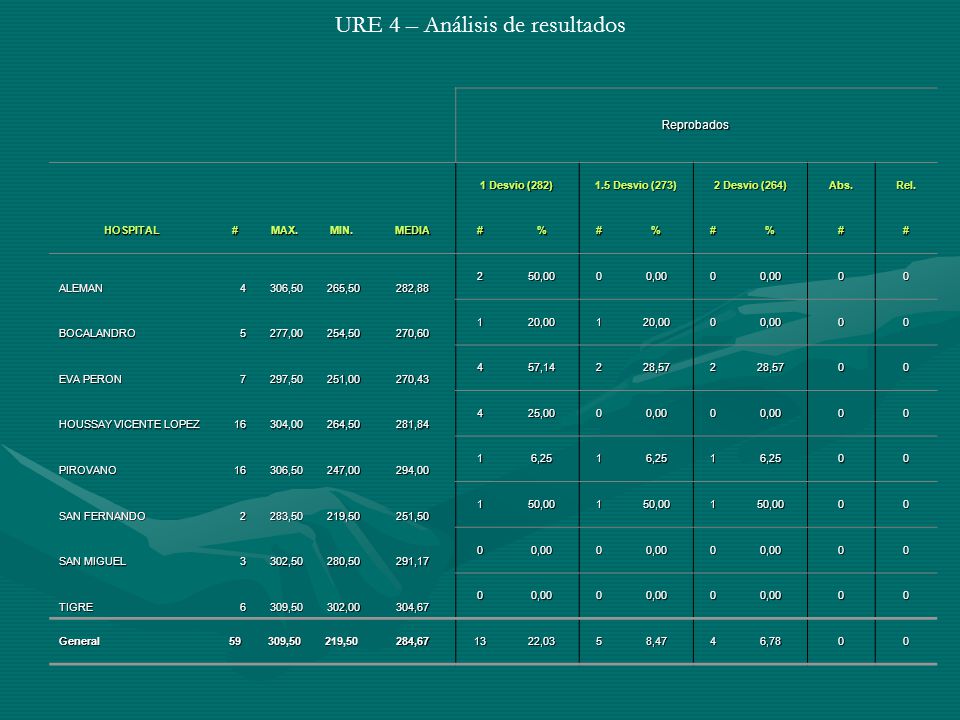Viewport: 960px width, 720px height.
Task: Select the 'SAN FERNANDO' hospital row label
Action: click(102, 516)
